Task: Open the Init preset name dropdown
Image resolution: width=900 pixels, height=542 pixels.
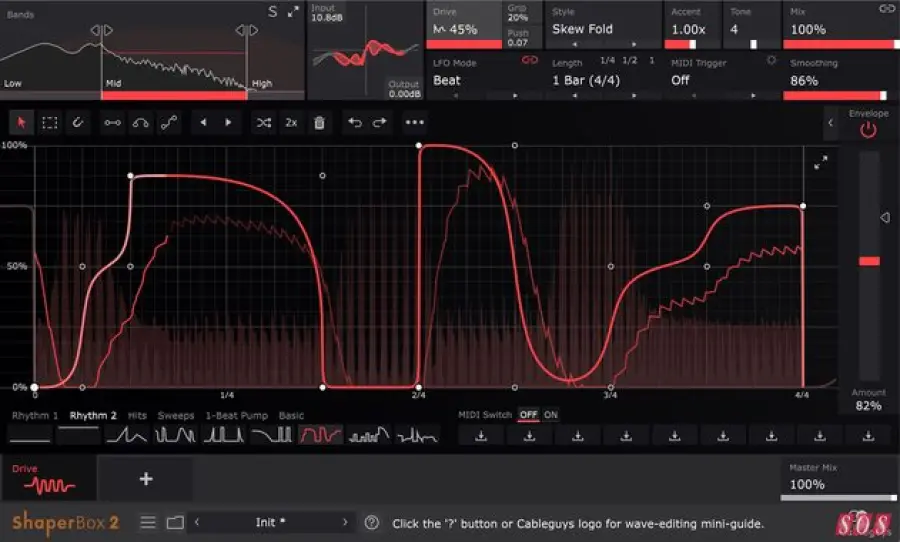Action: coord(270,522)
